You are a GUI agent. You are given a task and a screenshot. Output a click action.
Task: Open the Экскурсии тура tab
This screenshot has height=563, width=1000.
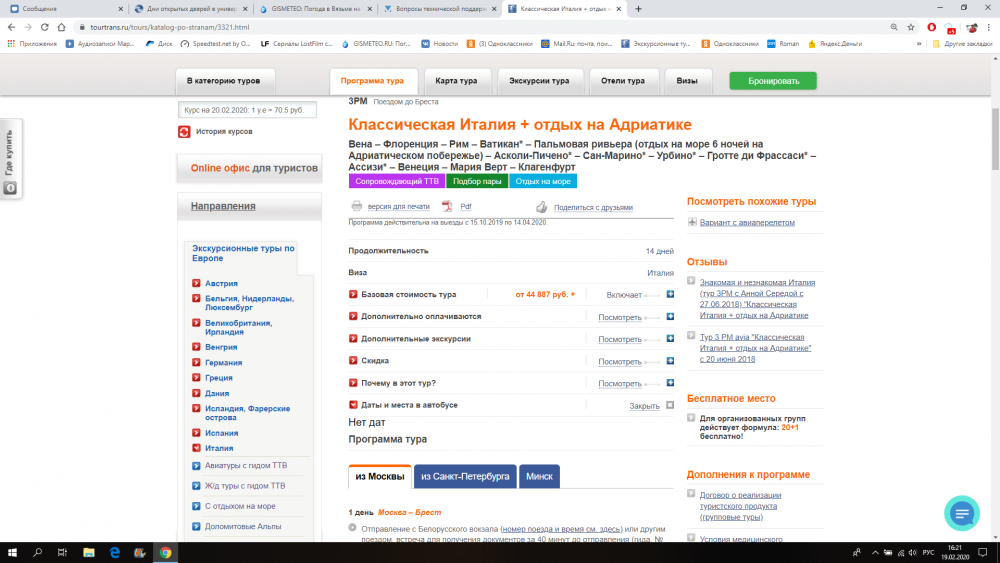(x=539, y=81)
